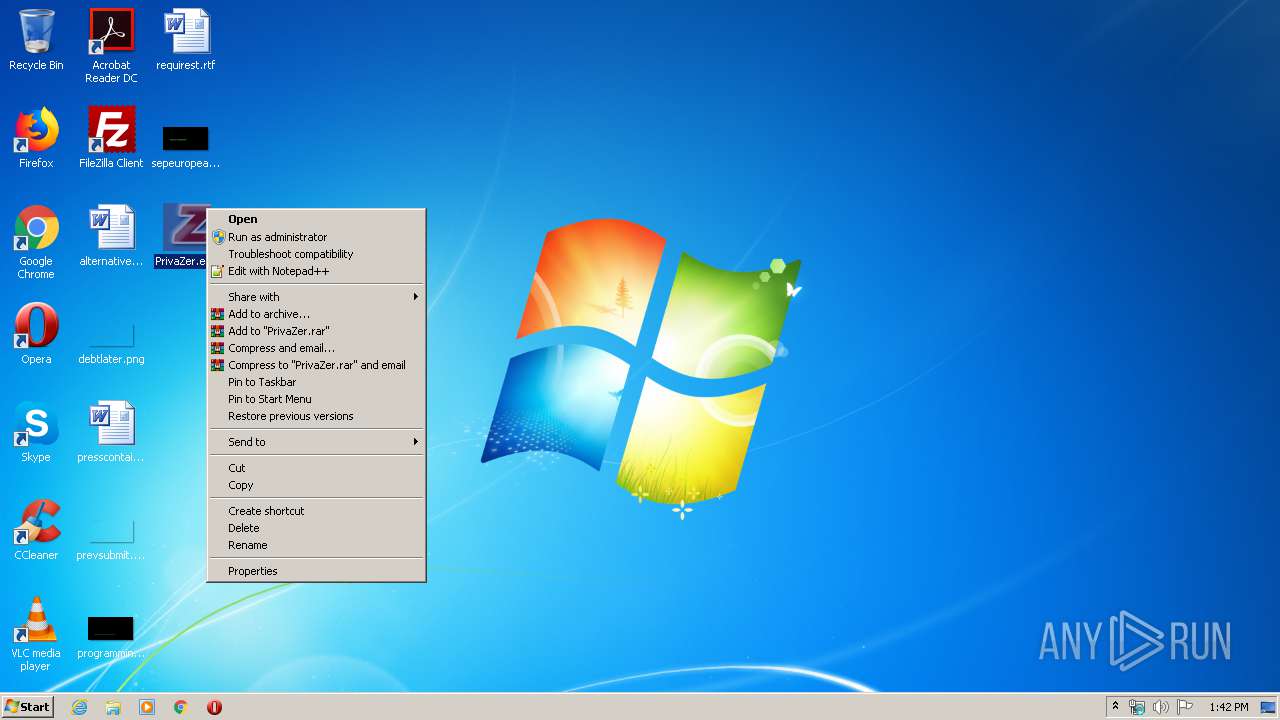Choose Run as administrator
Viewport: 1280px width, 720px height.
click(316, 237)
